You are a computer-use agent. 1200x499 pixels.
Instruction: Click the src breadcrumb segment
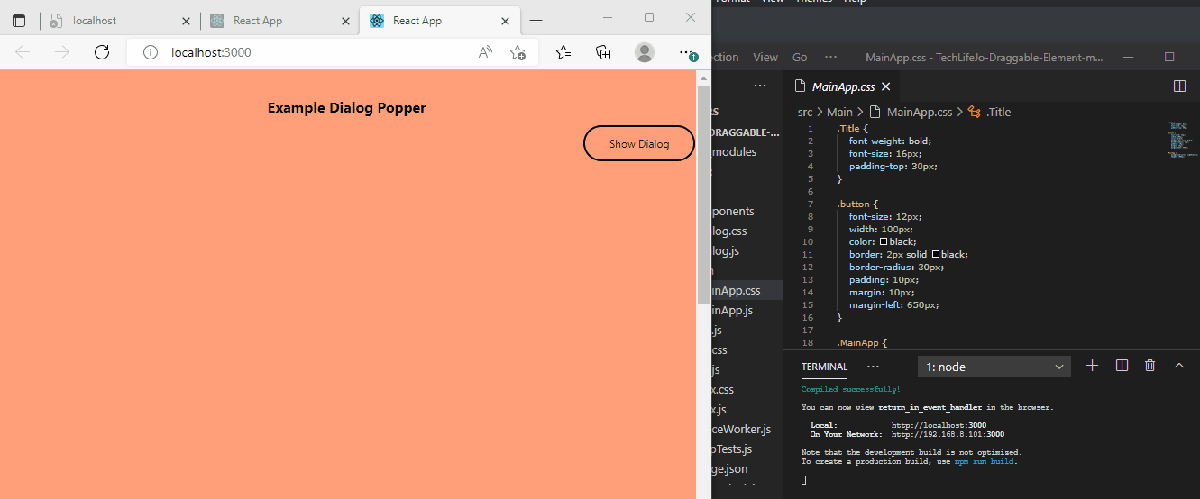804,112
